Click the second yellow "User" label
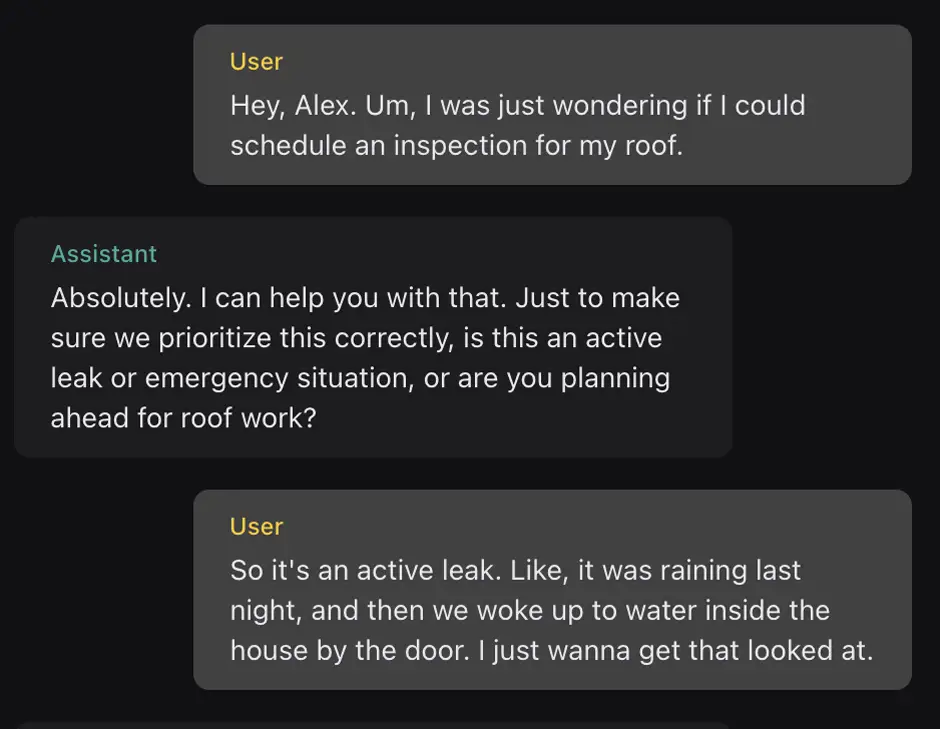The image size is (940, 729). click(256, 527)
